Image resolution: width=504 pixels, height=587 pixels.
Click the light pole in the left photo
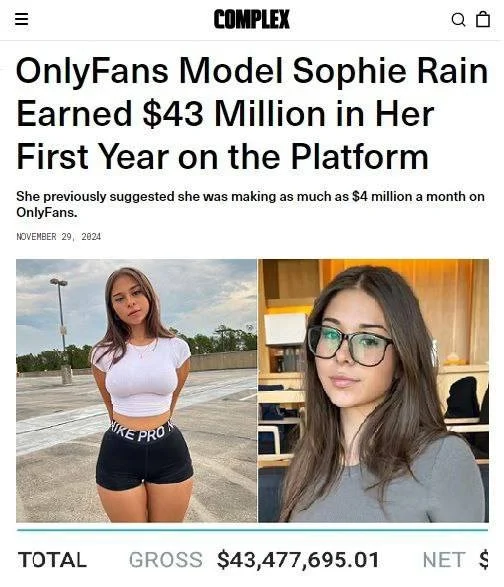[x=63, y=331]
